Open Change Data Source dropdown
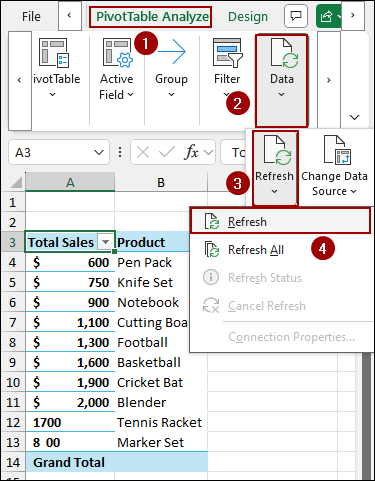The image size is (375, 481). click(x=334, y=168)
